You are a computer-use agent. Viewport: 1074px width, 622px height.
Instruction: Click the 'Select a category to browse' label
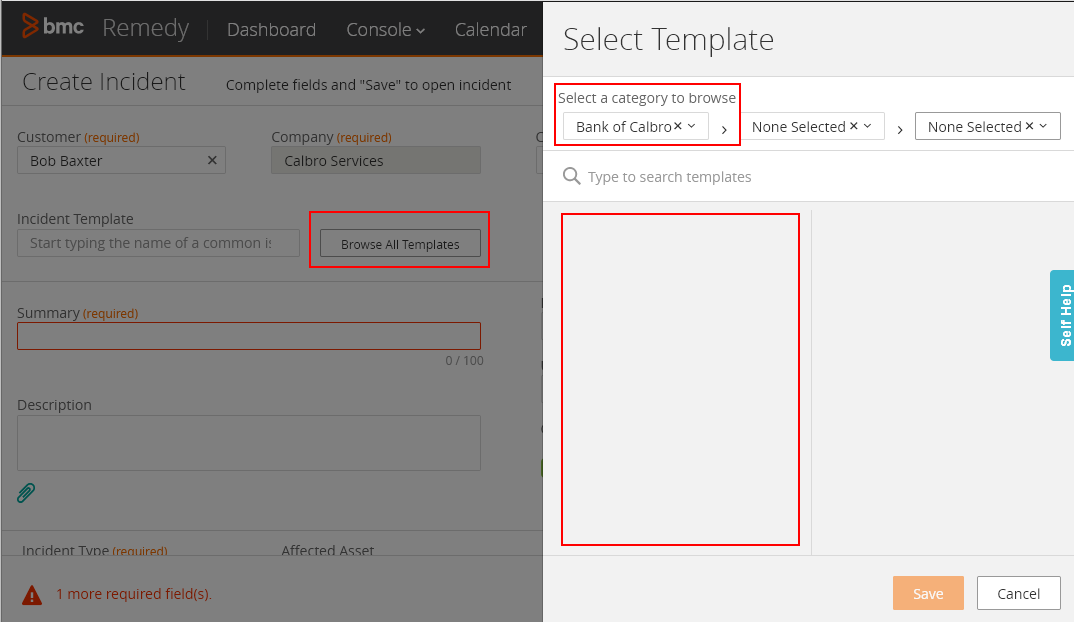pos(647,98)
